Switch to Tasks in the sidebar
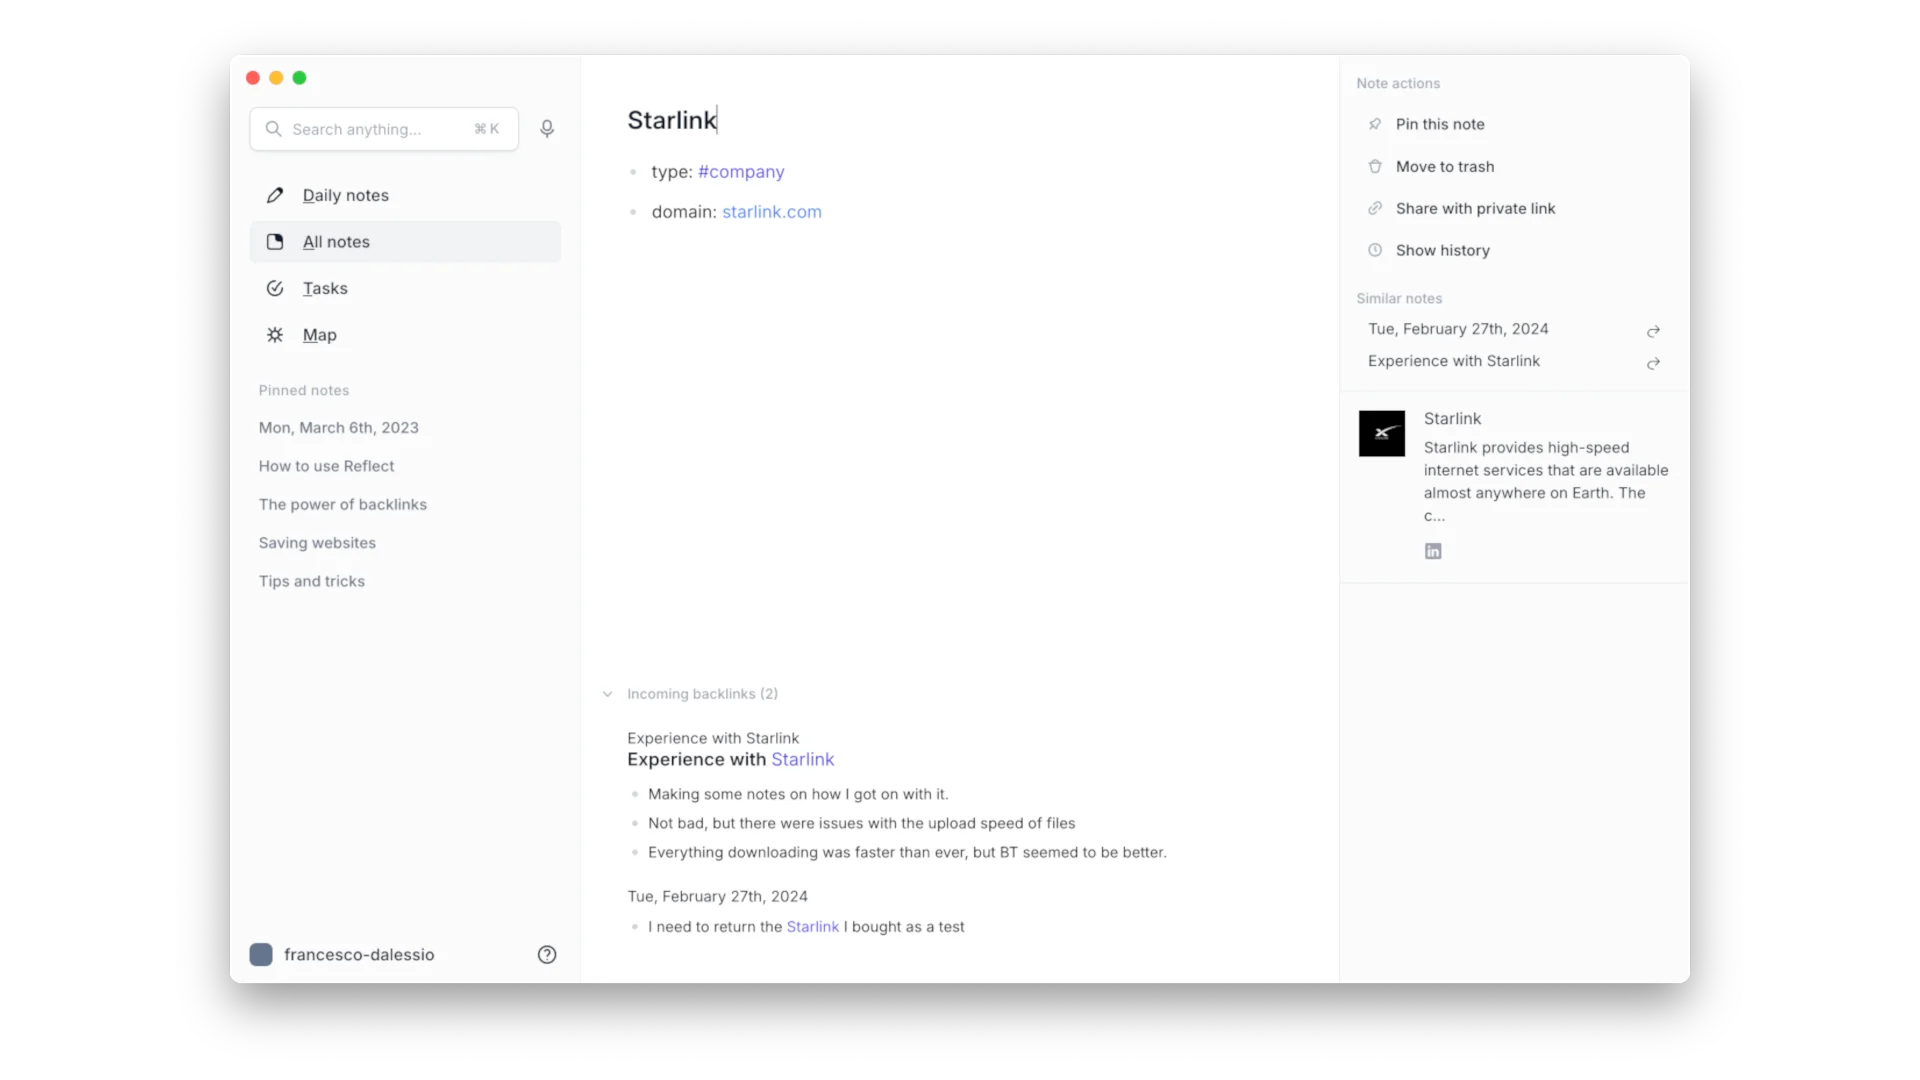Screen dimensions: 1920x1080 [326, 288]
